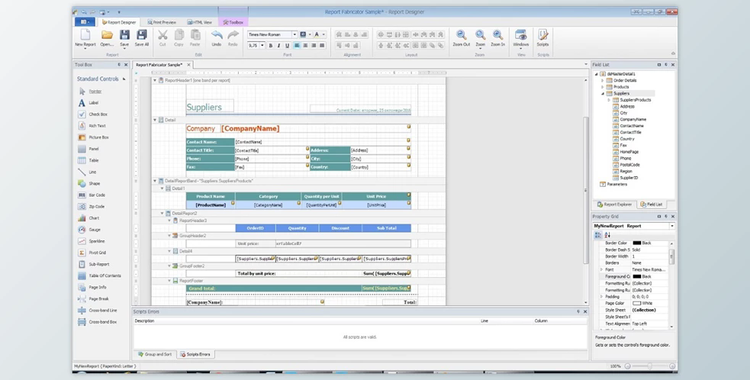Click the Border Width value field
The image size is (750, 380).
650,257
